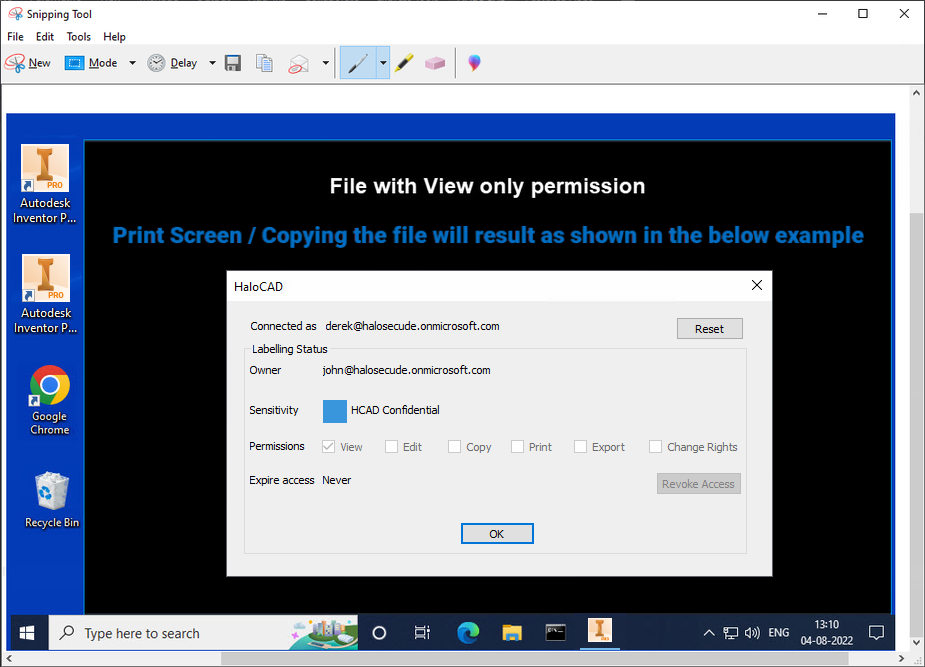Enable the Edit permission checkbox
Viewport: 925px width, 667px height.
tap(392, 447)
